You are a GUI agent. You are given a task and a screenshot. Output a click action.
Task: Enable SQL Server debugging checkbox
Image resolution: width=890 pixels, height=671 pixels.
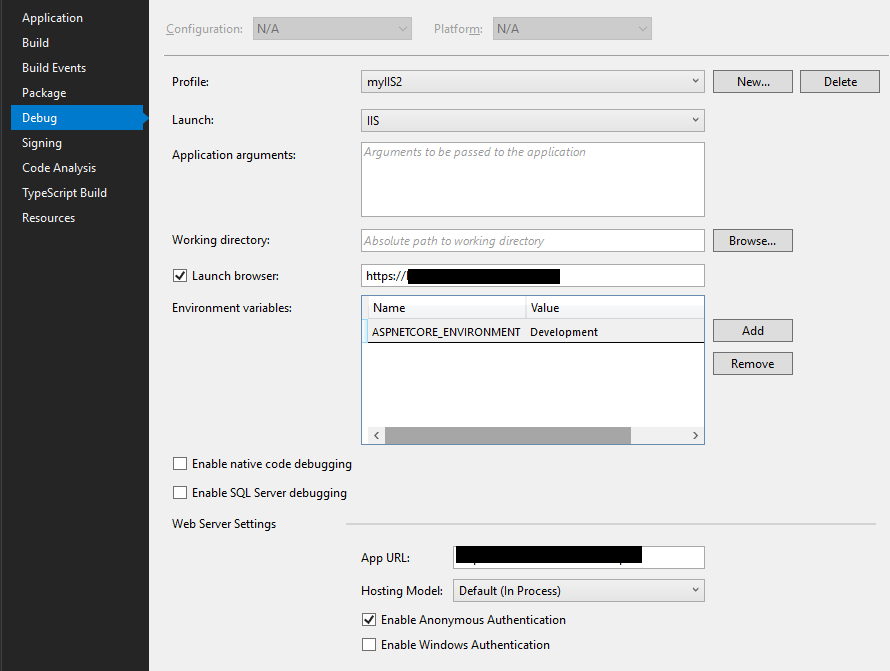180,493
